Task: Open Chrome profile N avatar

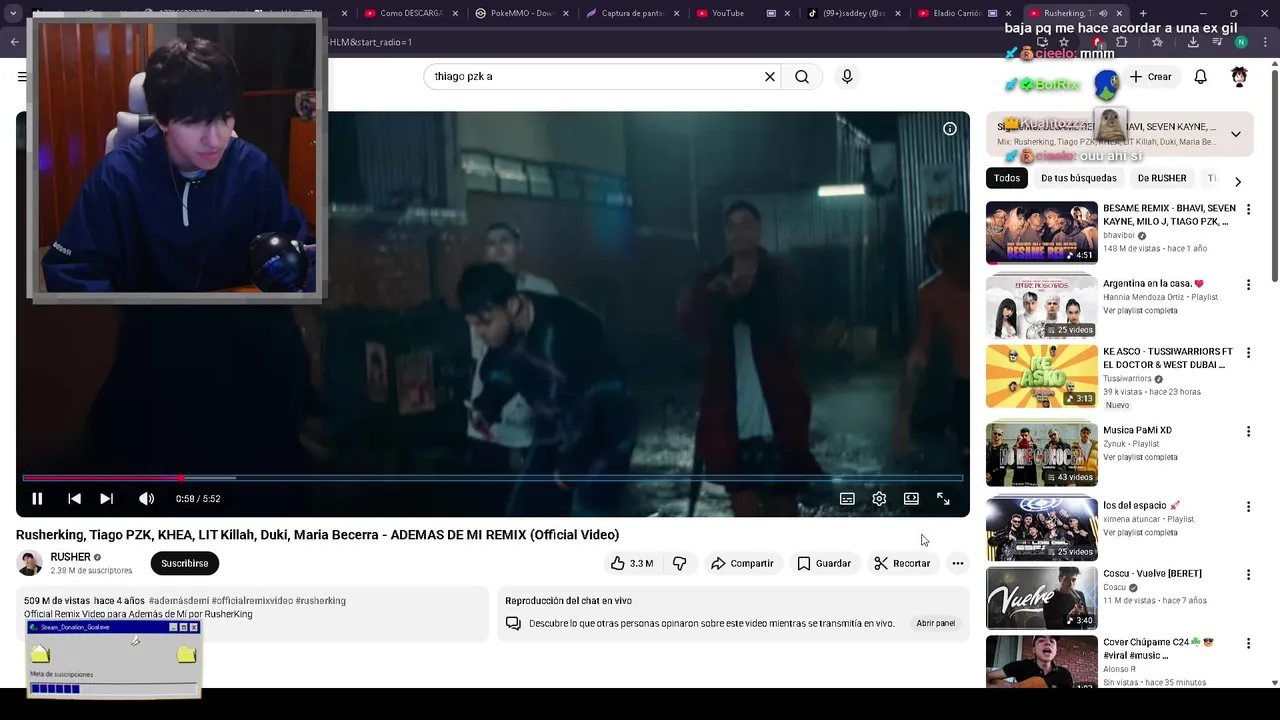Action: (x=1241, y=42)
